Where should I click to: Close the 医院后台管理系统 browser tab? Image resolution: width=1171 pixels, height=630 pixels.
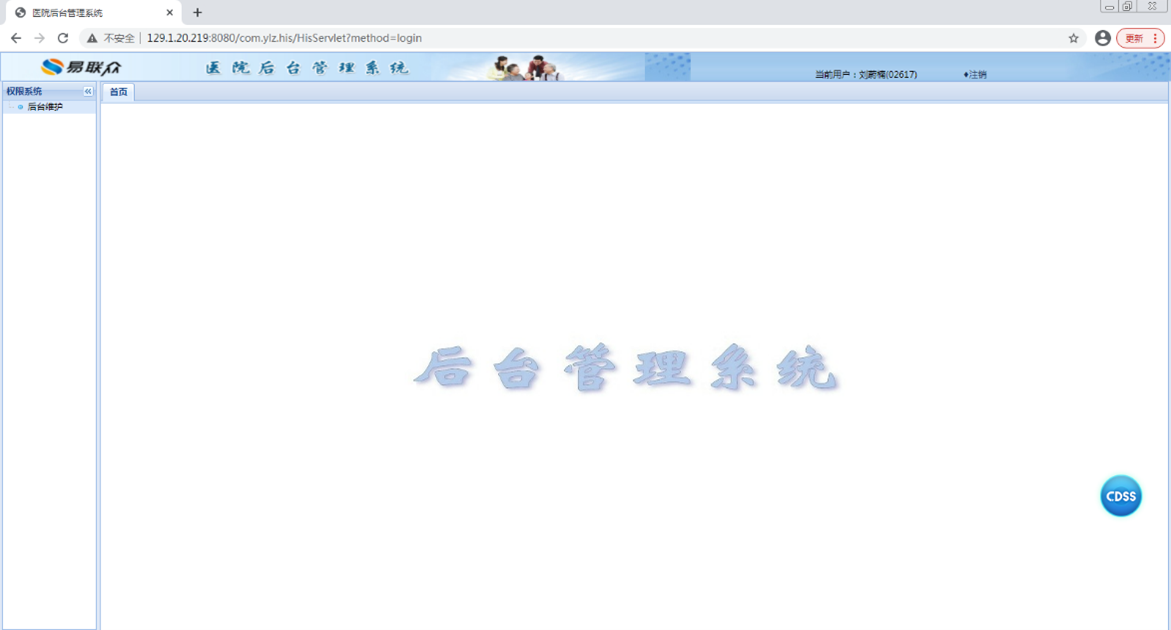170,13
